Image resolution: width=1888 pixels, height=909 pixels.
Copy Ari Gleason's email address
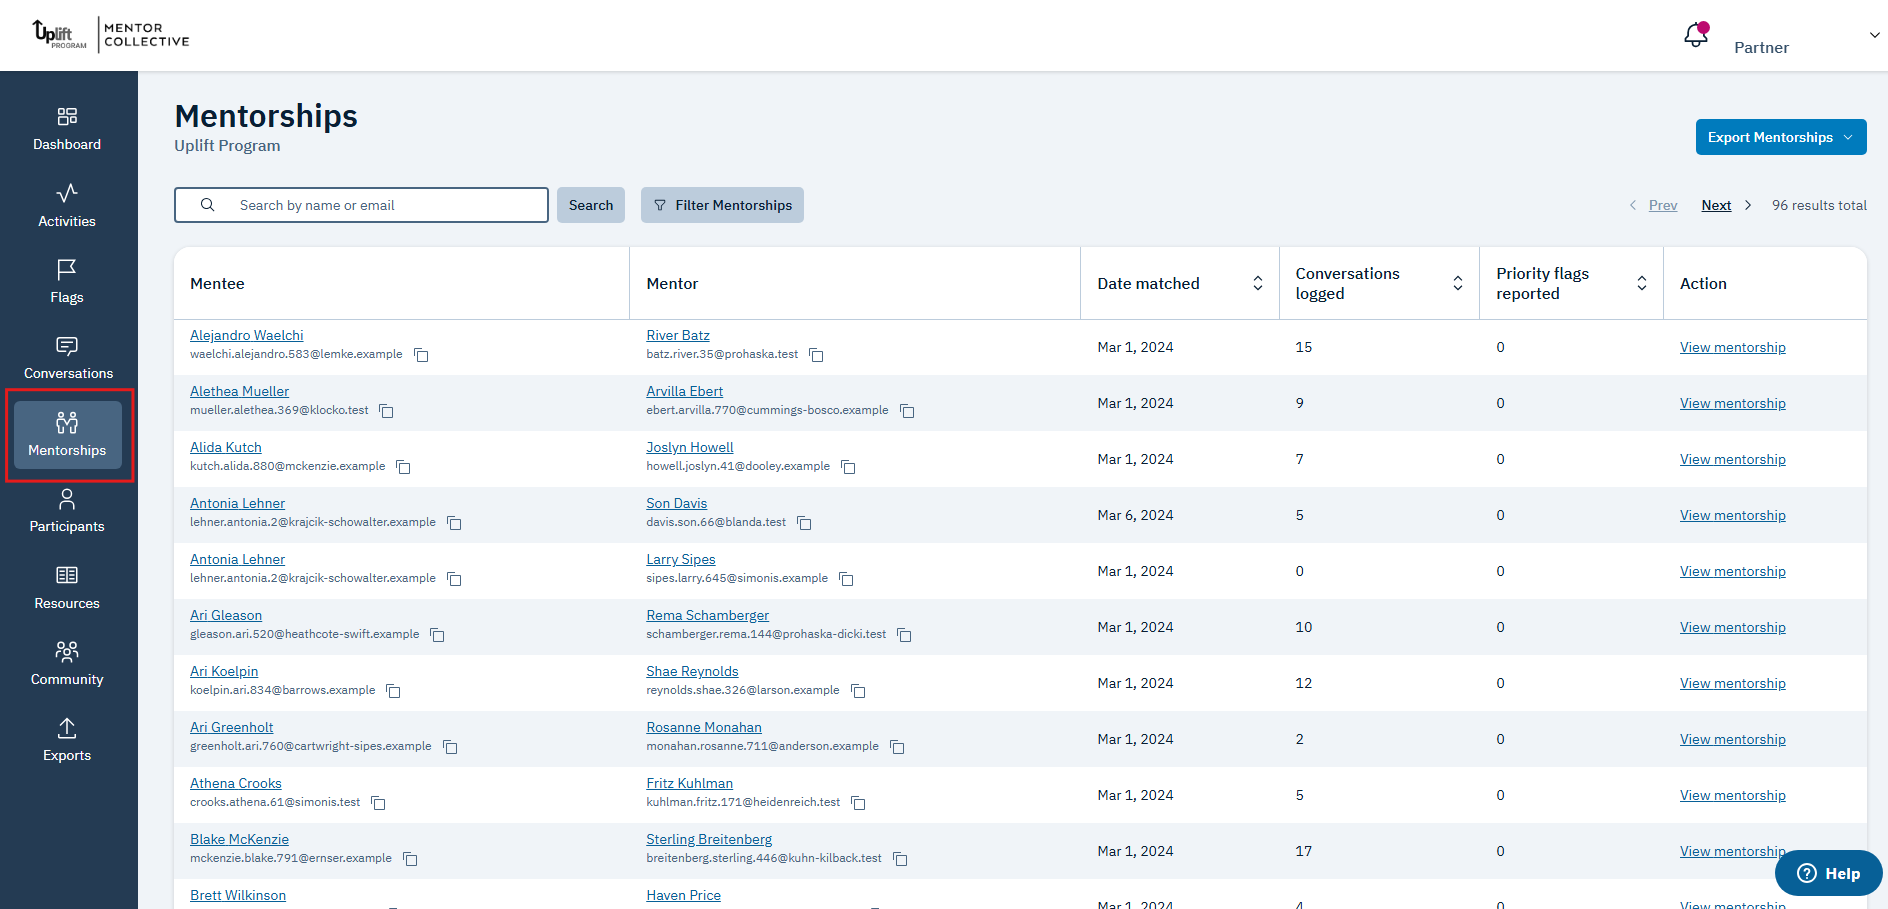coord(437,635)
